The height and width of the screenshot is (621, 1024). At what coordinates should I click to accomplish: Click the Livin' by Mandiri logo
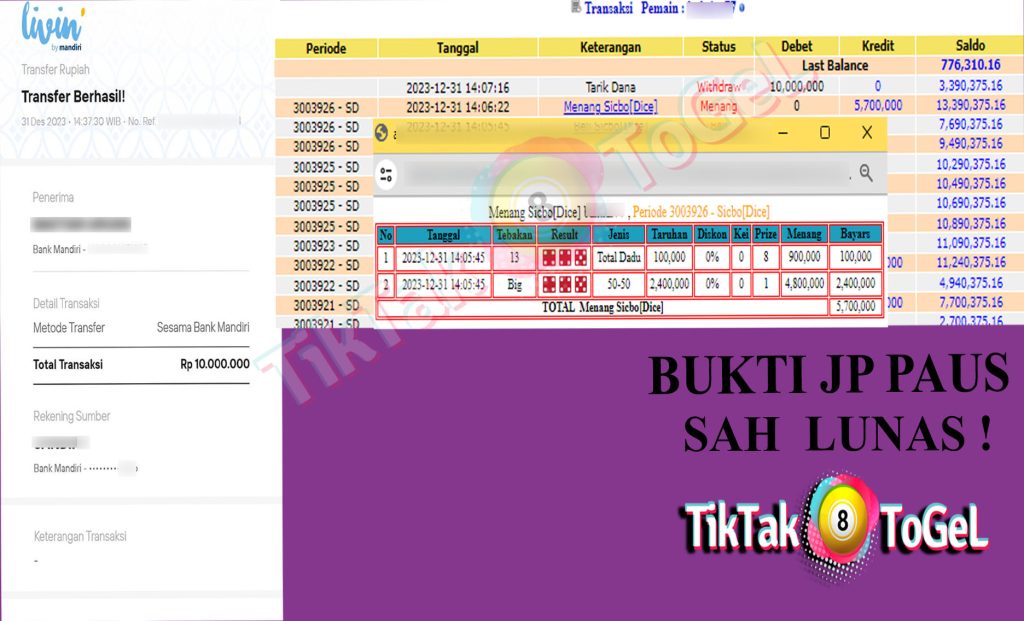53,27
